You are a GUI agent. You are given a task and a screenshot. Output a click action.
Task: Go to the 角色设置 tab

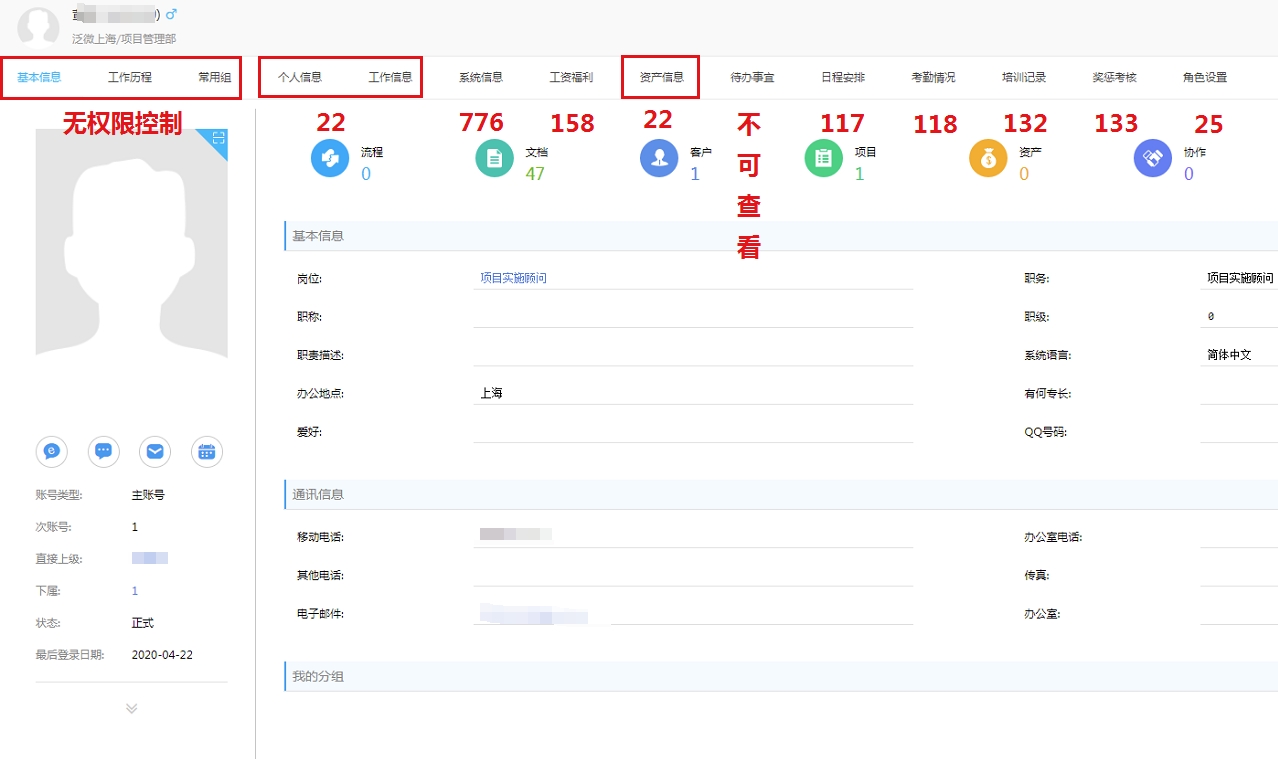click(x=1204, y=77)
